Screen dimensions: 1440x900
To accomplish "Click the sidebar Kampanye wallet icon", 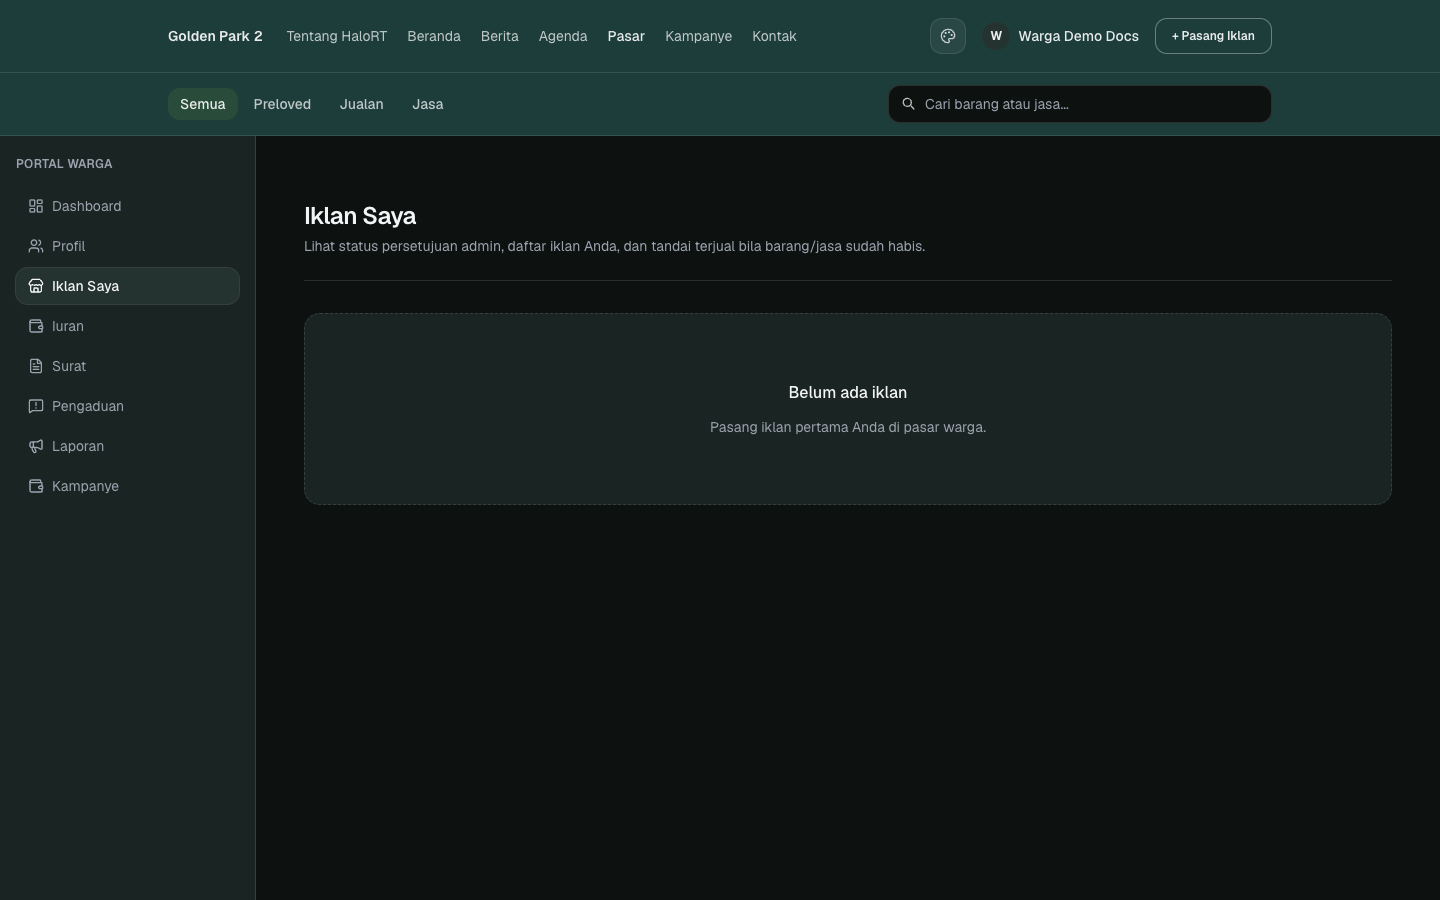I will coord(36,486).
